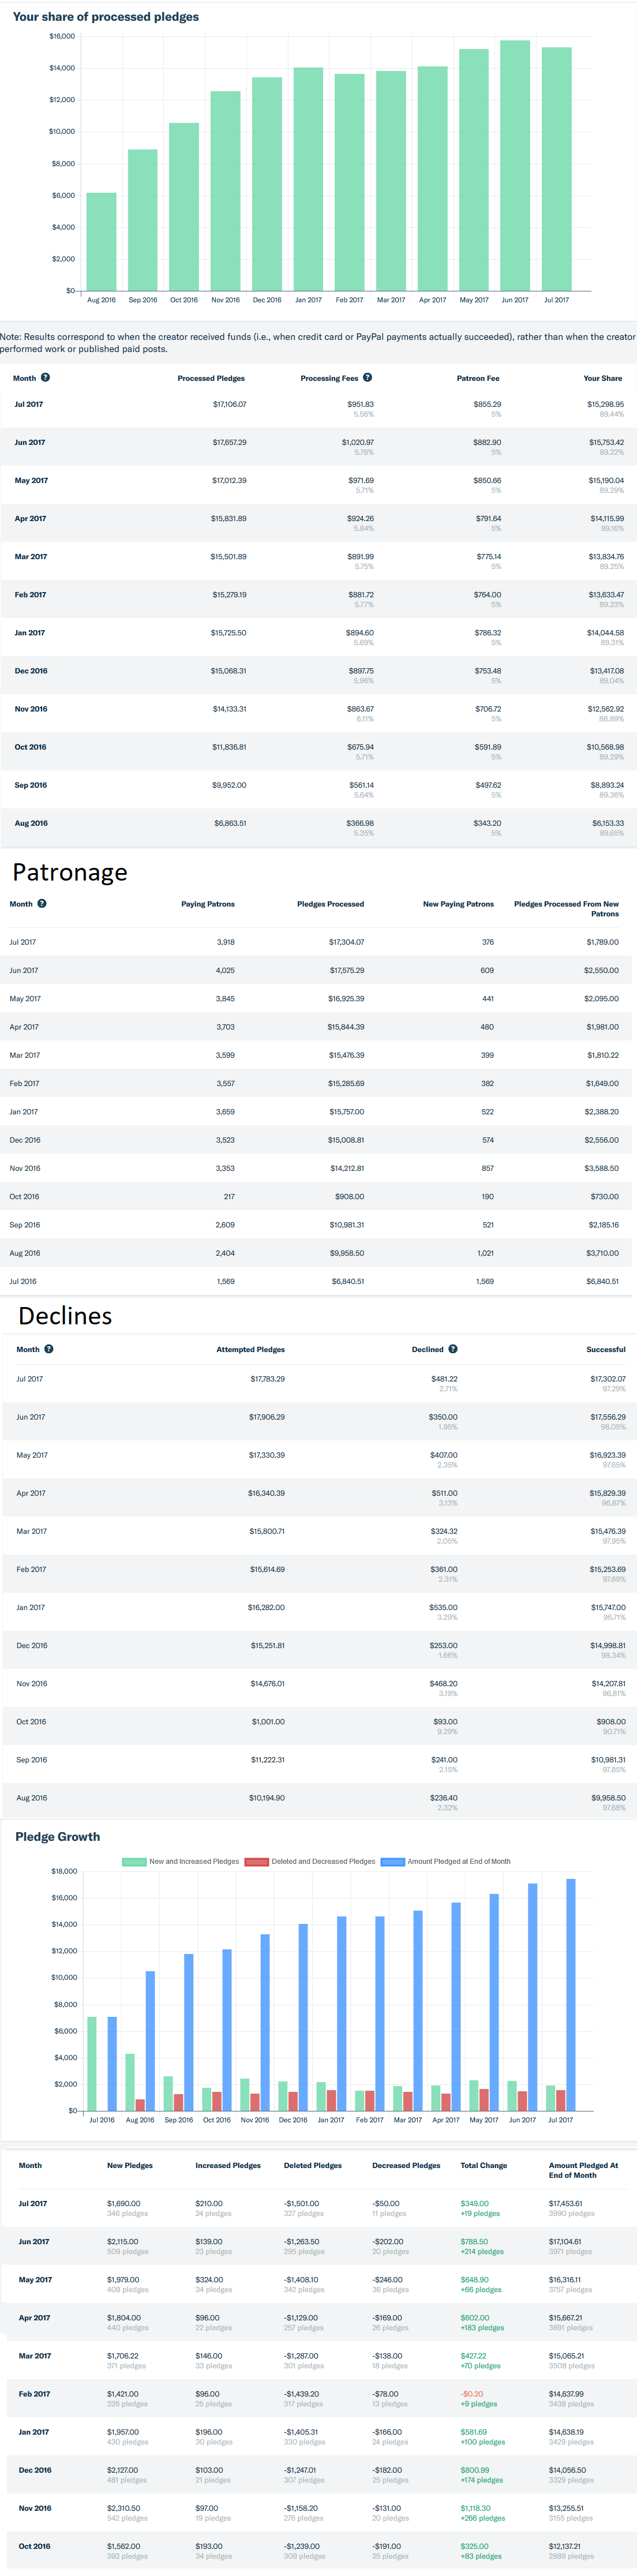Click the Your Share column header
The height and width of the screenshot is (2576, 637).
[602, 379]
